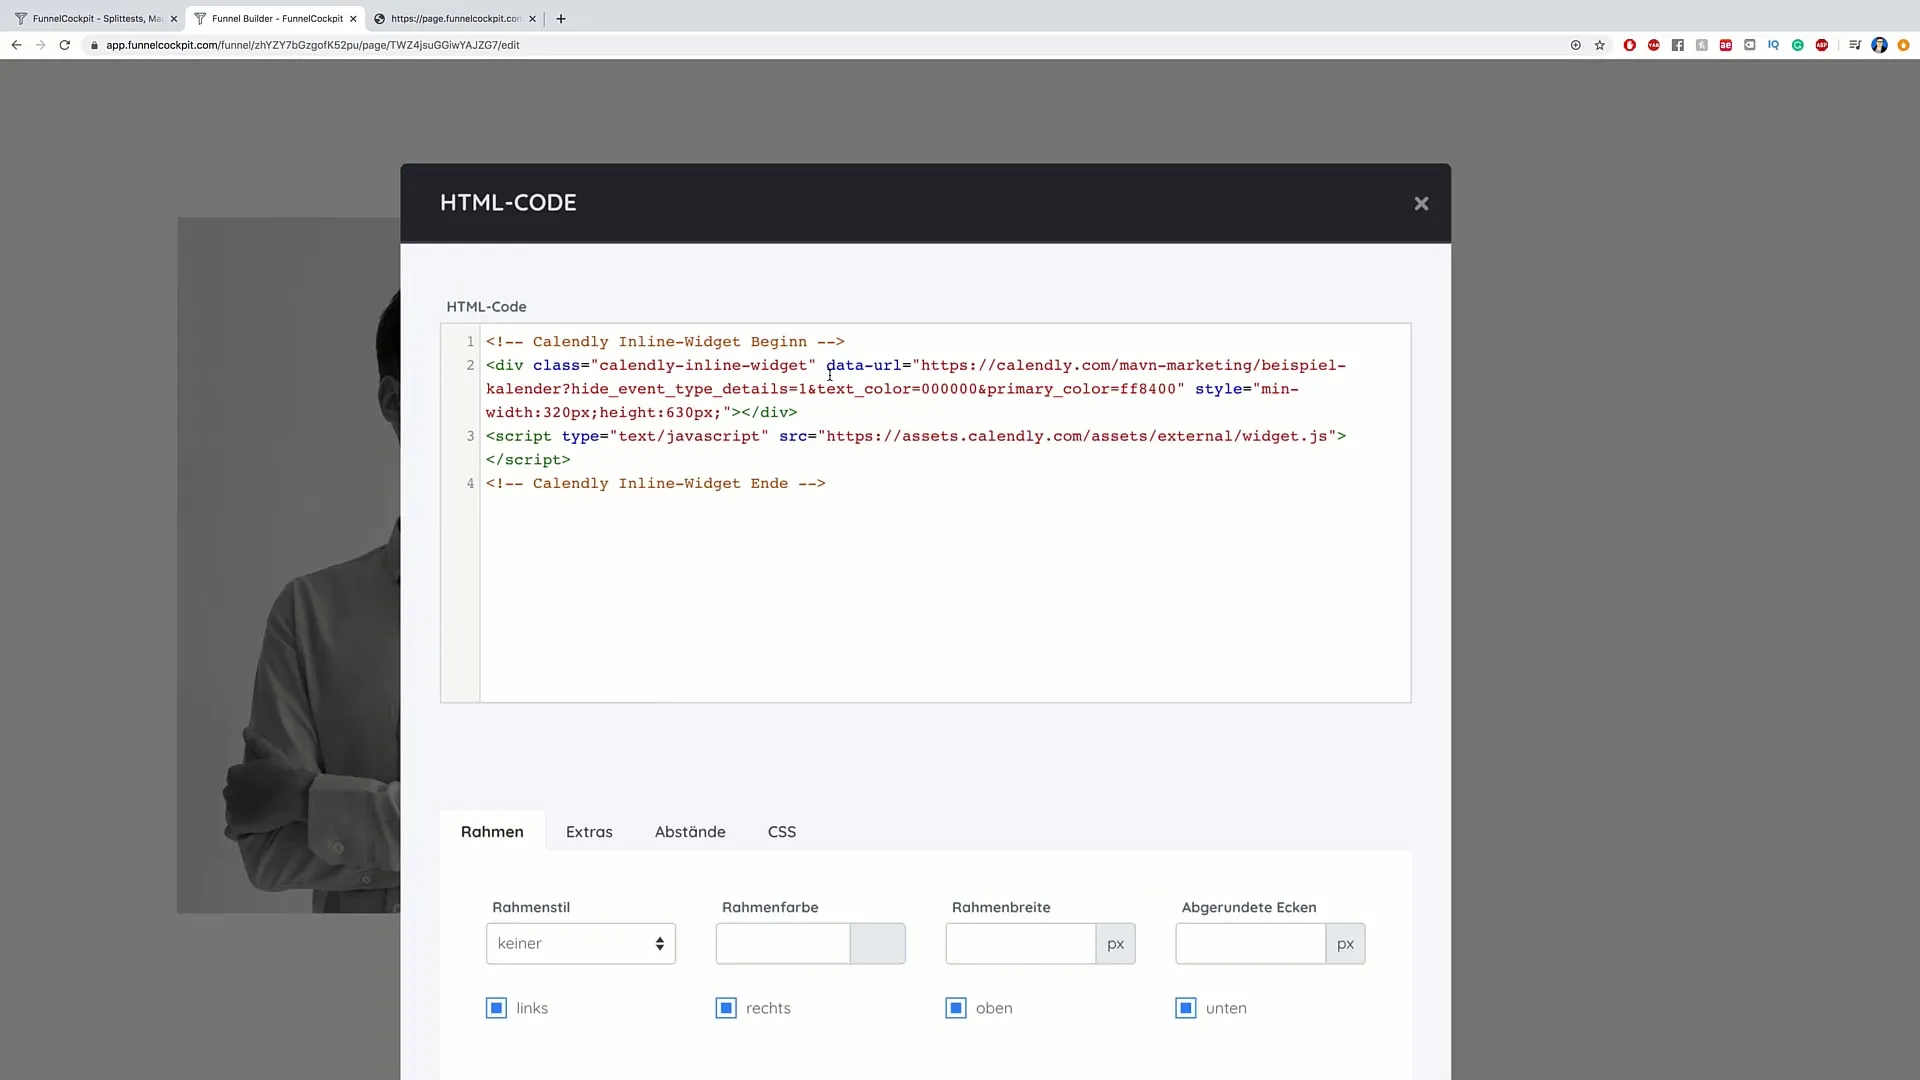Click the Calendly Inline-Widget Beginn comment line
Image resolution: width=1920 pixels, height=1080 pixels.
click(665, 342)
